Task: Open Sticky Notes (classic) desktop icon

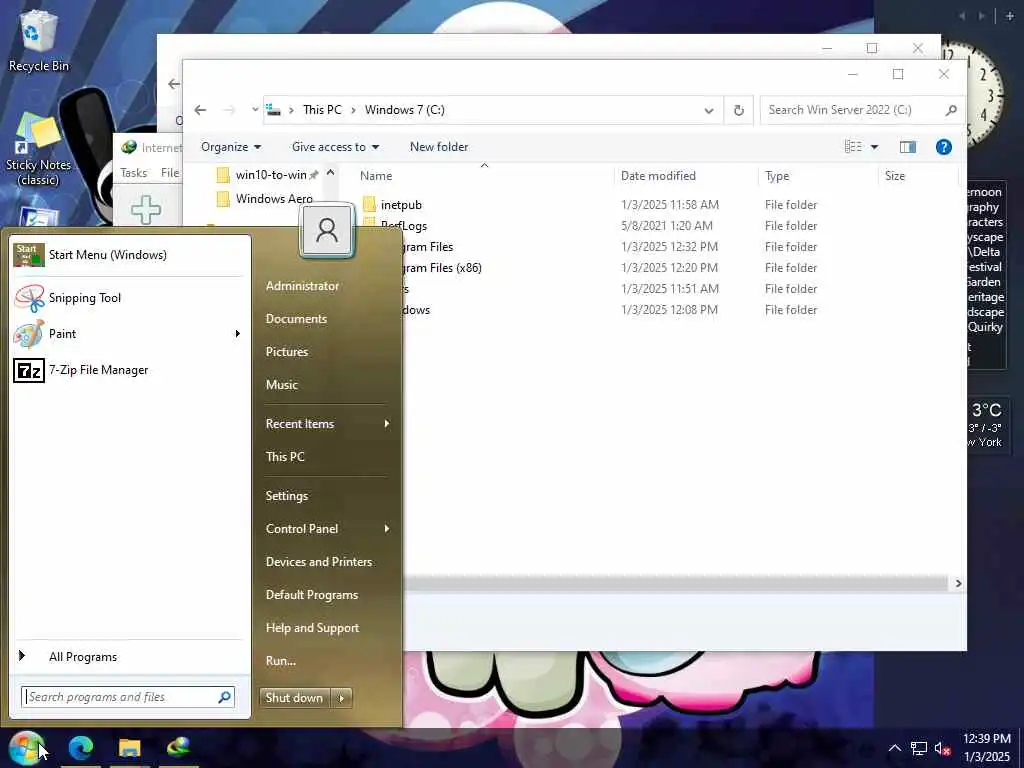Action: click(x=39, y=150)
